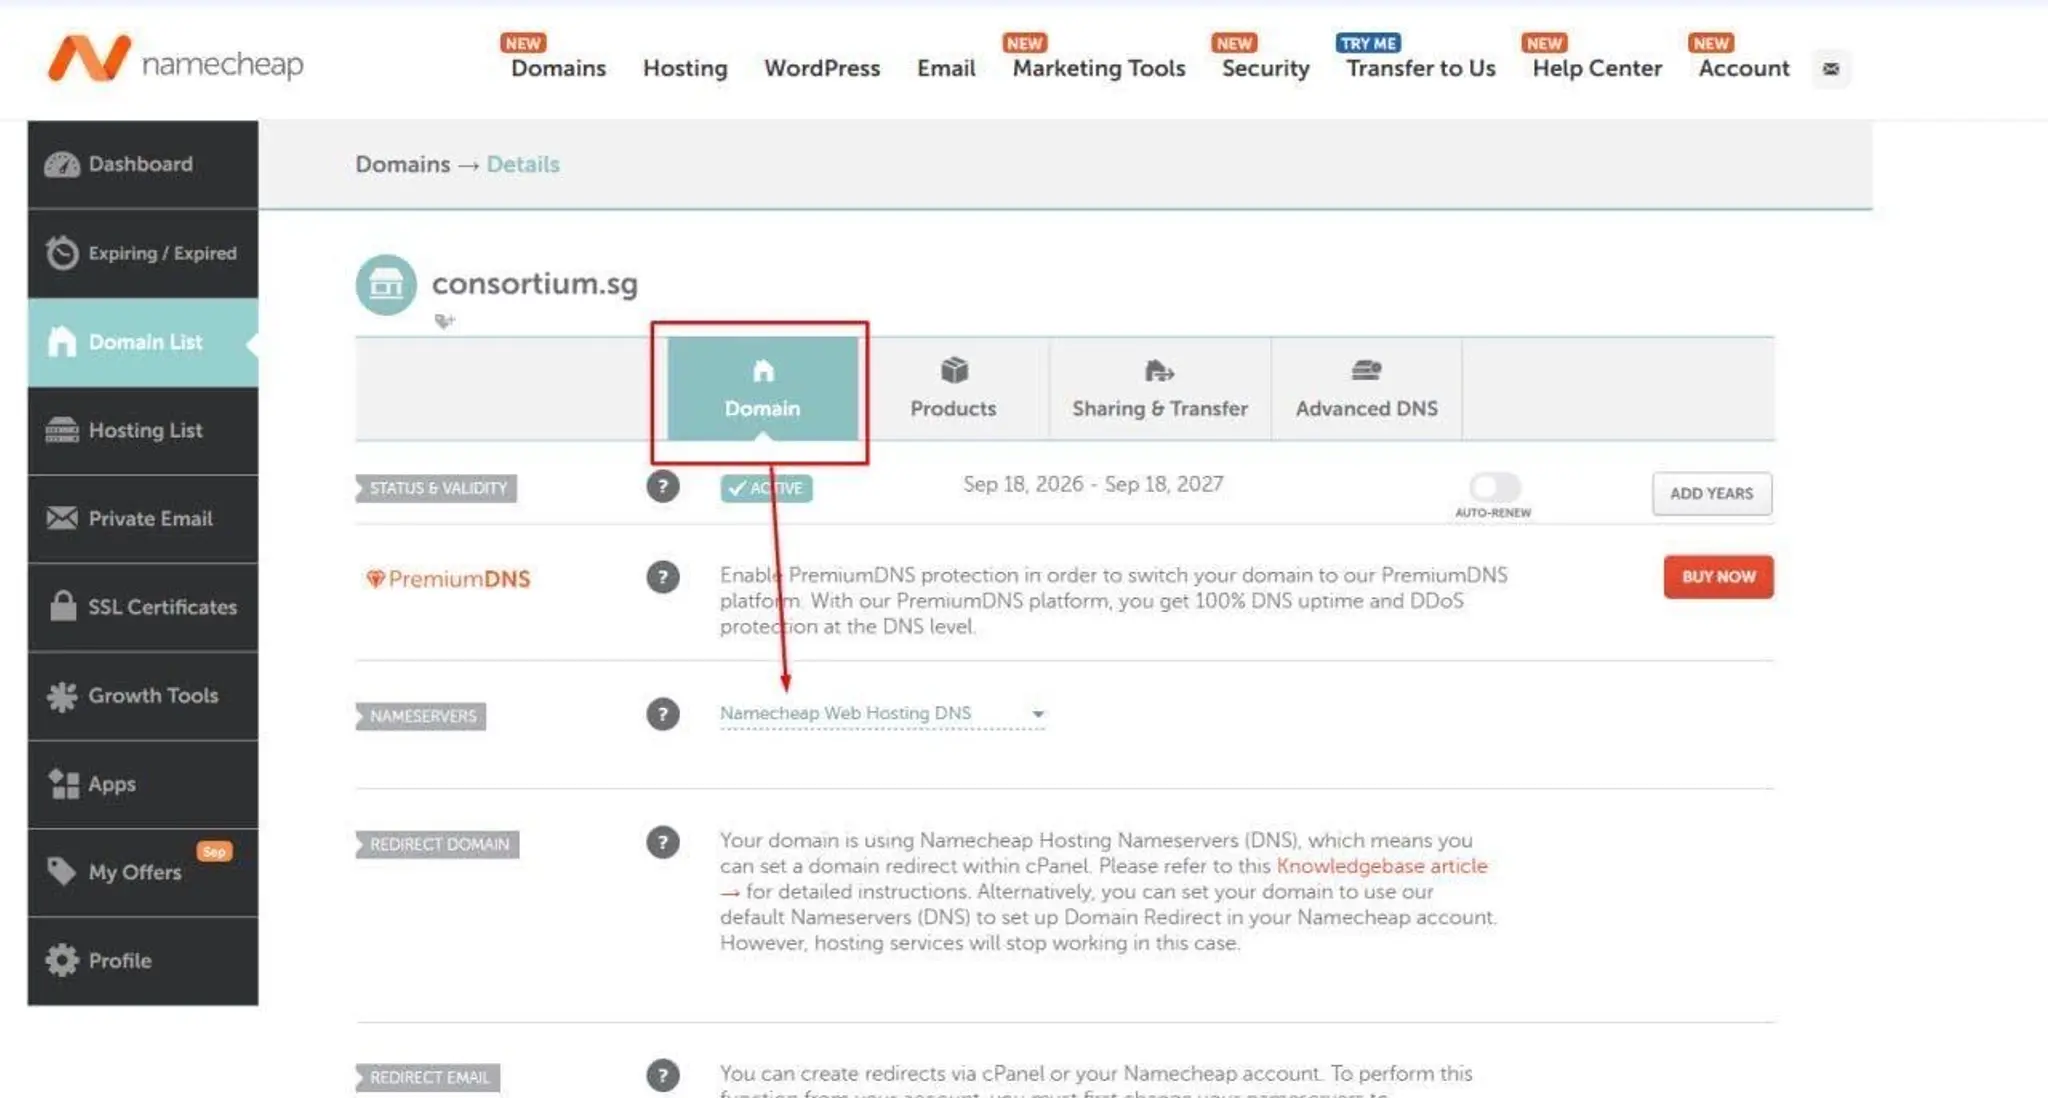Open the mail envelope icon in header
This screenshot has width=2048, height=1098.
(x=1831, y=69)
